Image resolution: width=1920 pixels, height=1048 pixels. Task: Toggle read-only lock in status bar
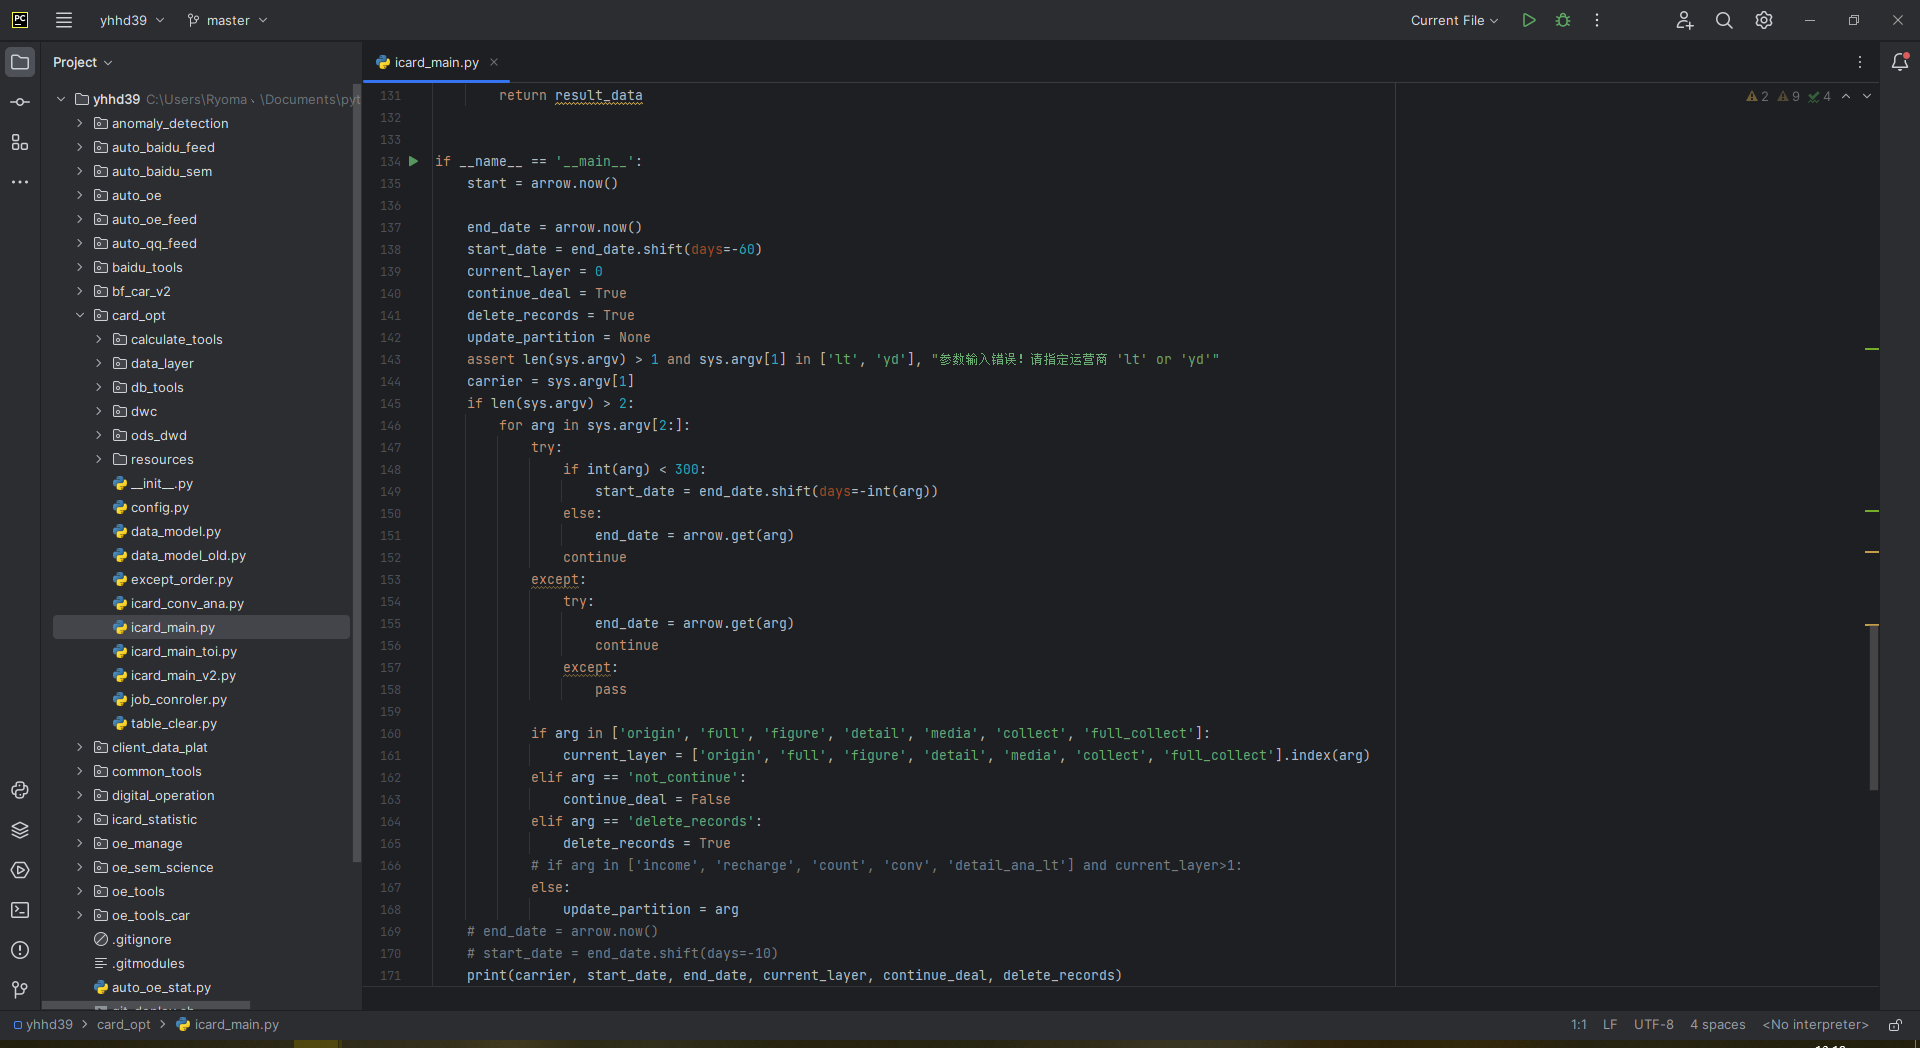[x=1895, y=1025]
